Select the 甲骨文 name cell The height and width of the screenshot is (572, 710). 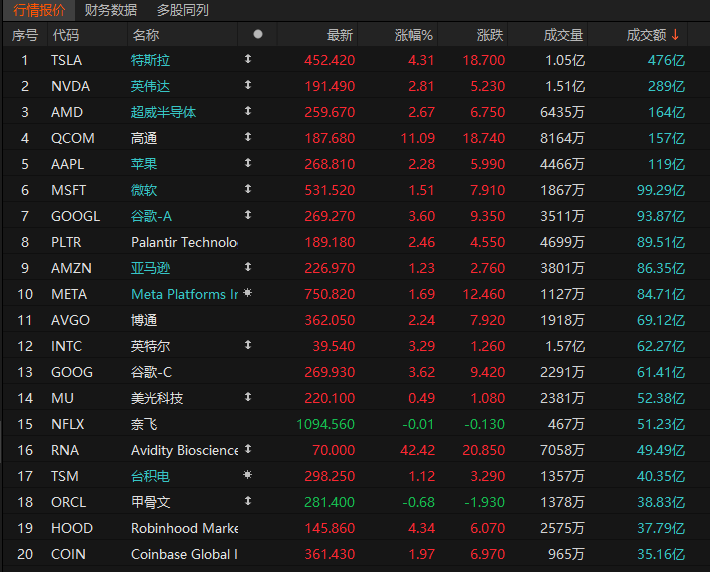150,502
